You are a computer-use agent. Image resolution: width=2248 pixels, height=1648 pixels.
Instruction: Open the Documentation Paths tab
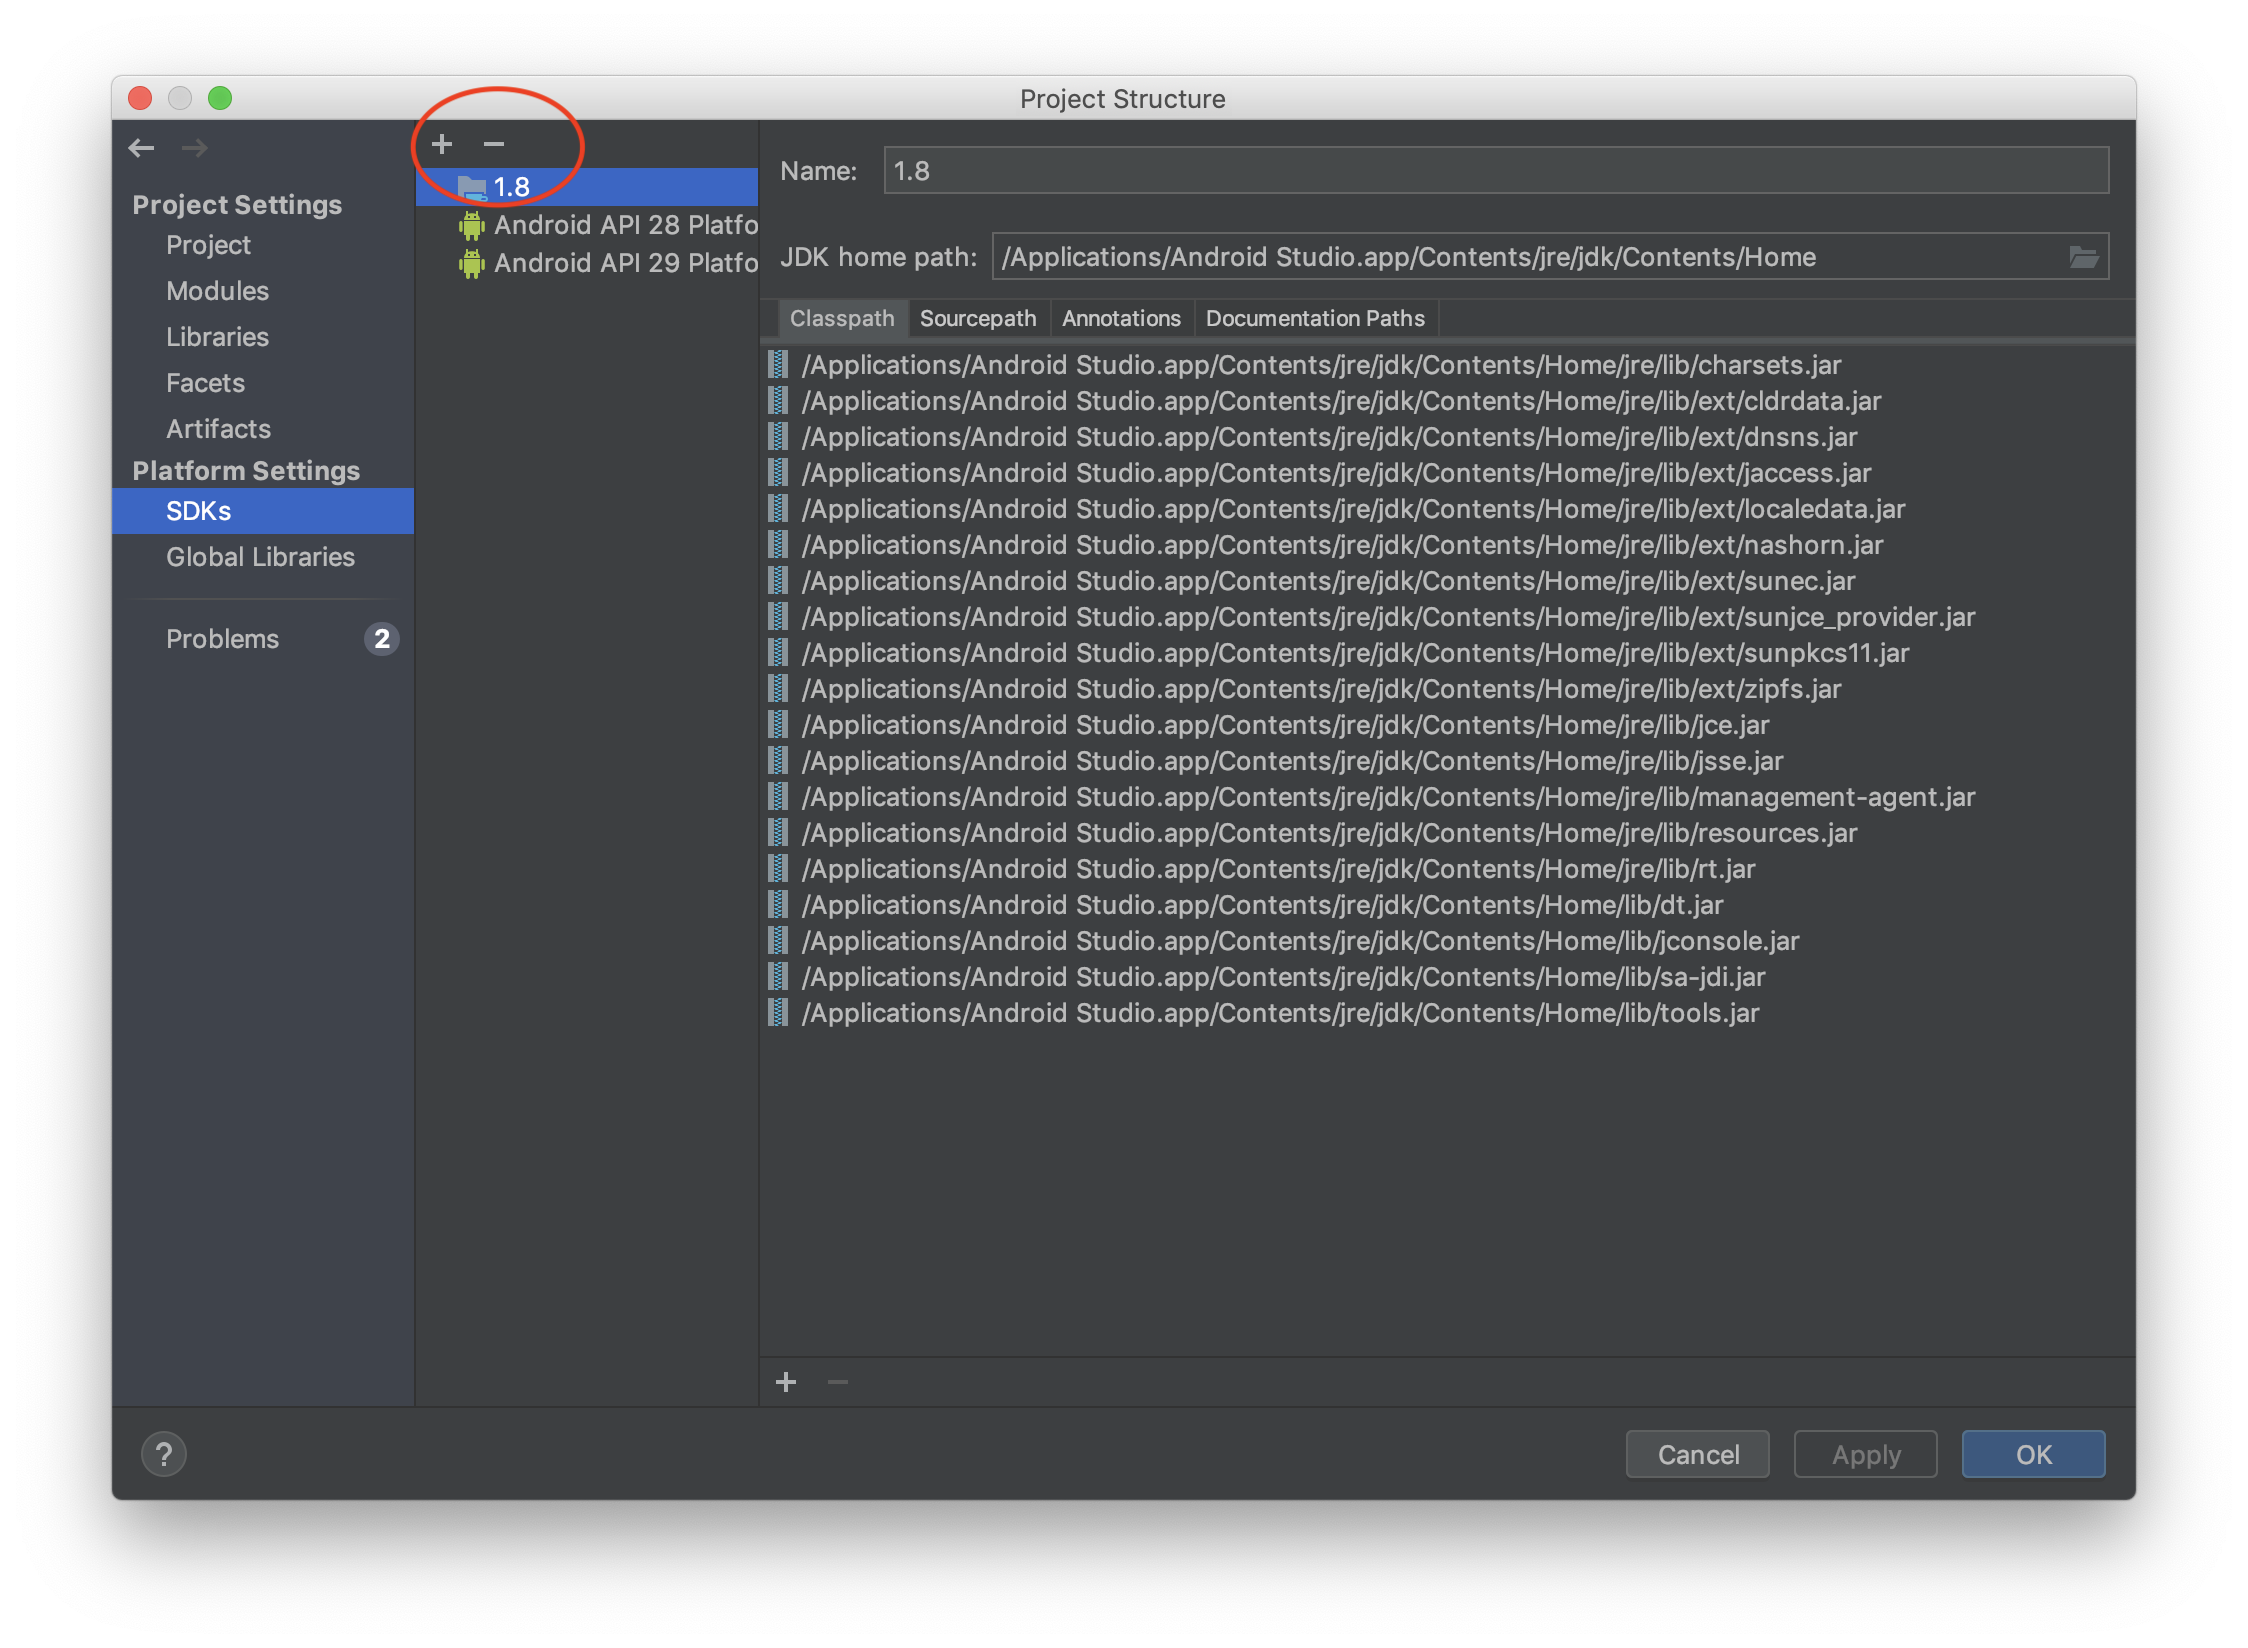tap(1314, 318)
